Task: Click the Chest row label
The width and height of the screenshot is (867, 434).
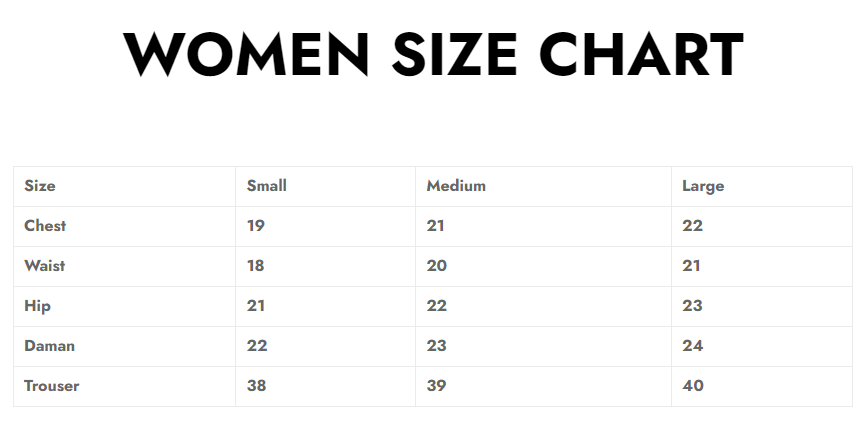Action: 45,226
